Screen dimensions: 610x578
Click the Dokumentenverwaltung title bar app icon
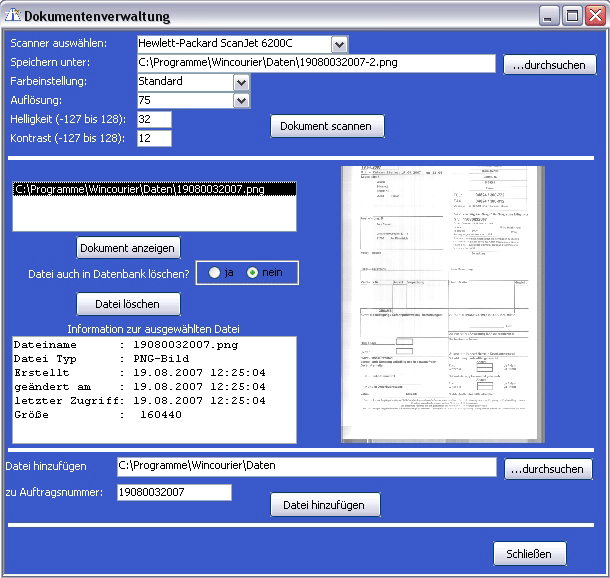(12, 16)
